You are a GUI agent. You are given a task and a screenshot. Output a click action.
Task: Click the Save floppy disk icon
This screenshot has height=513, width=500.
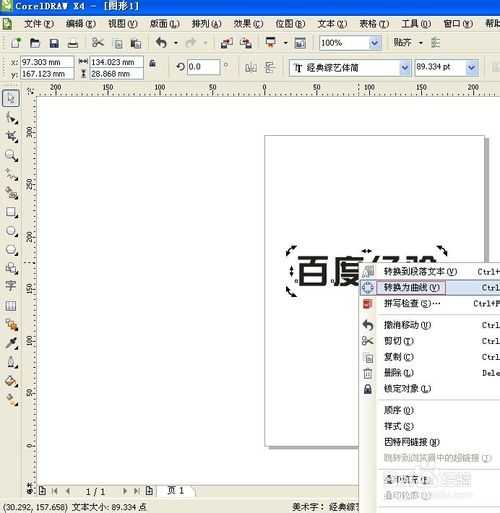[x=54, y=43]
